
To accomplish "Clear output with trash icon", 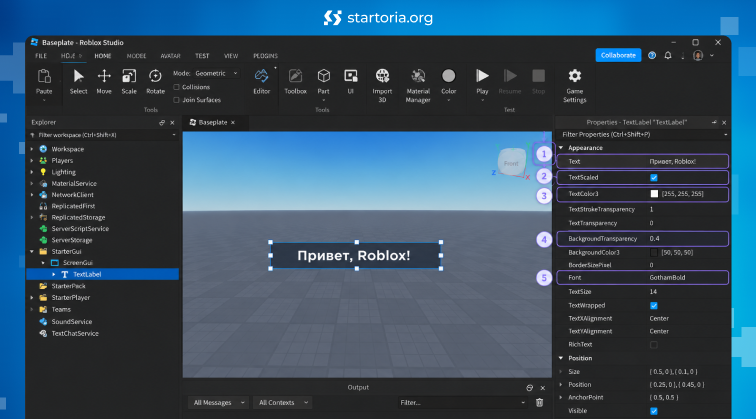I will click(x=540, y=402).
